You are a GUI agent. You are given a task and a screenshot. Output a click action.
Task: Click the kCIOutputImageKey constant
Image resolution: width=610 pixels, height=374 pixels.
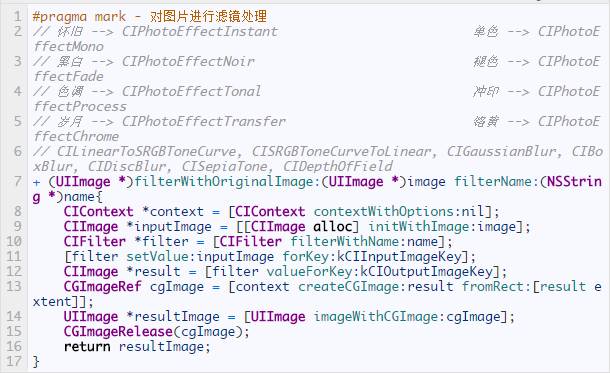[426, 272]
